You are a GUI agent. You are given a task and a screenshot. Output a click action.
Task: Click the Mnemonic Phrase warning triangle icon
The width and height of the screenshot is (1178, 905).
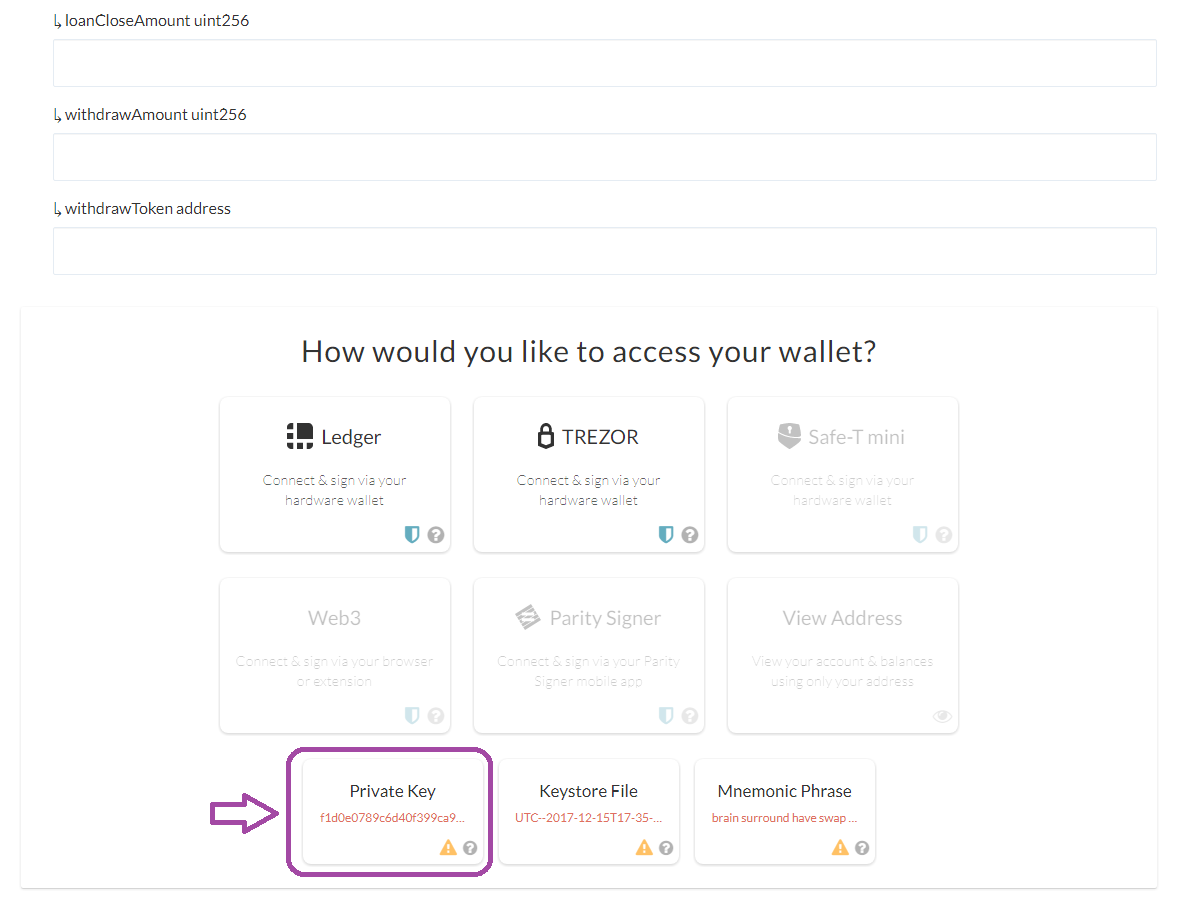[840, 848]
